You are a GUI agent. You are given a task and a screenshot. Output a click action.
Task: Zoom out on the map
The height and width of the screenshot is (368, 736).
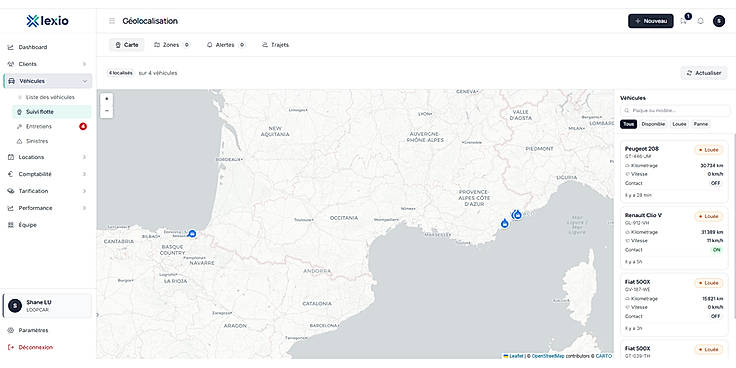click(x=107, y=111)
